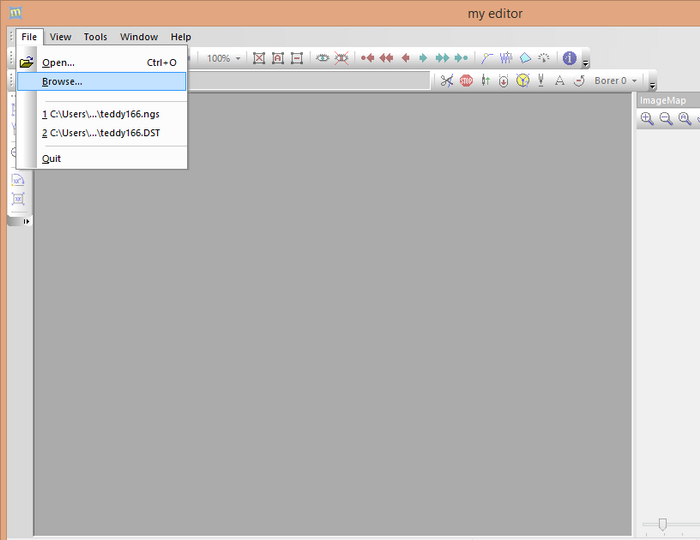Screen dimensions: 700x540
Task: Open the 100% zoom dropdown
Action: 224,58
